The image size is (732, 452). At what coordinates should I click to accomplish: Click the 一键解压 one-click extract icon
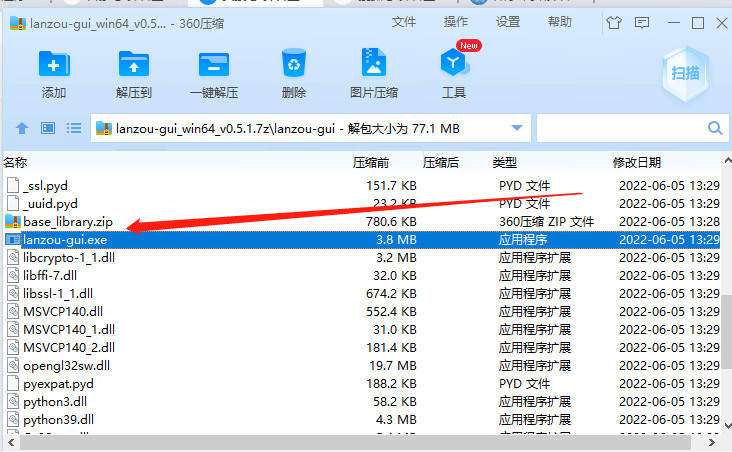(x=214, y=64)
